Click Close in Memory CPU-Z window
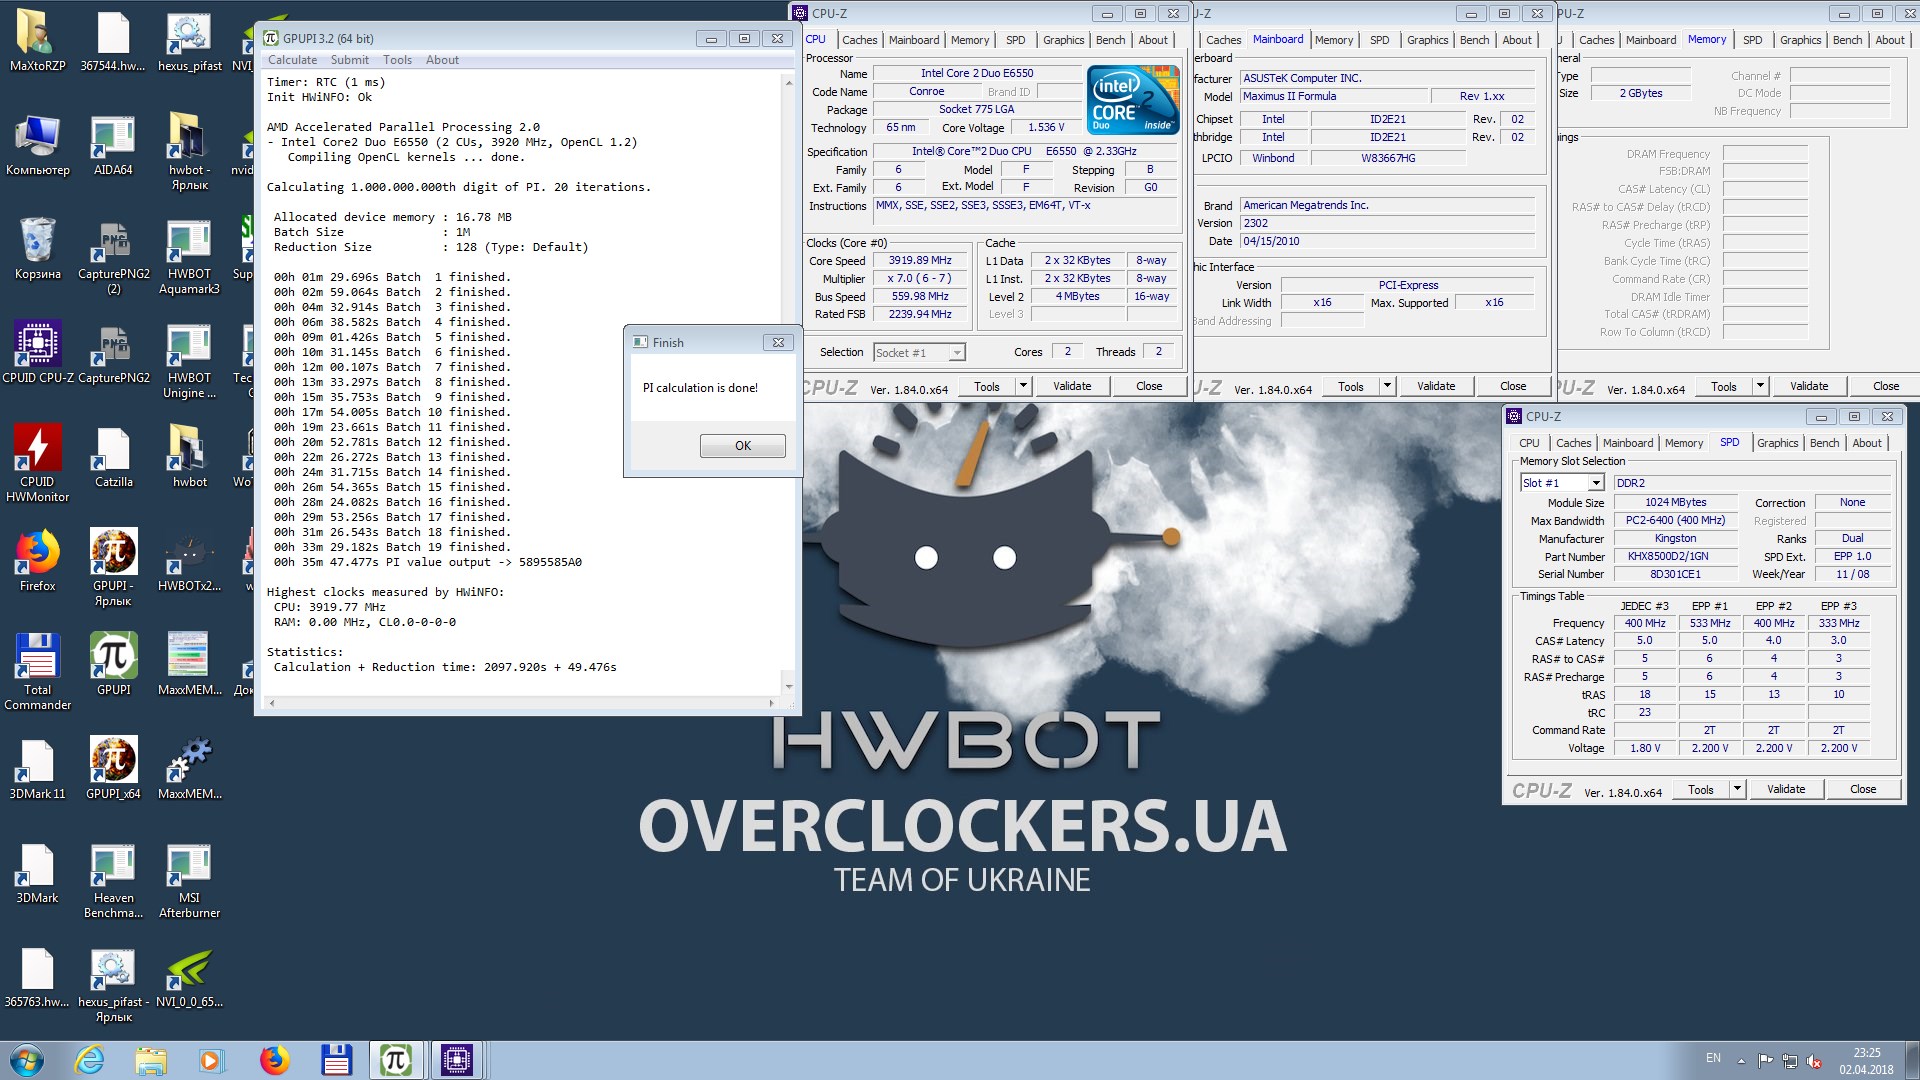1920x1080 pixels. [x=1885, y=386]
